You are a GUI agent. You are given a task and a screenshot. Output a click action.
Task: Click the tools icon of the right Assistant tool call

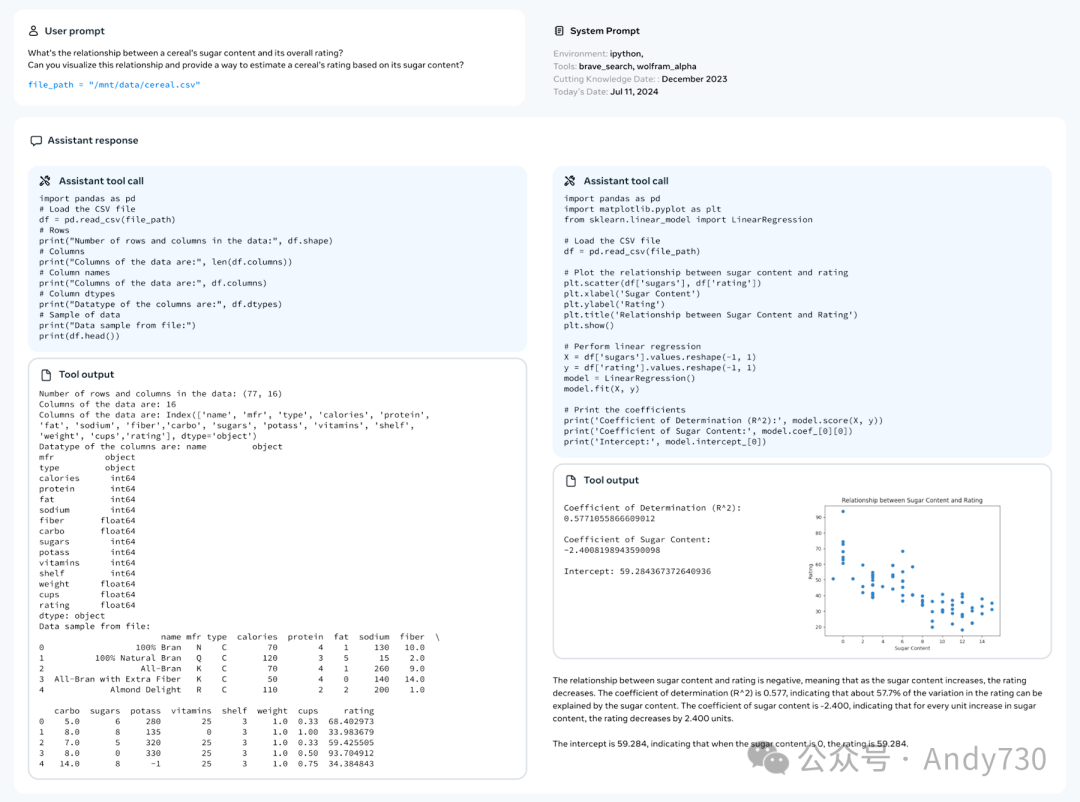(x=570, y=181)
